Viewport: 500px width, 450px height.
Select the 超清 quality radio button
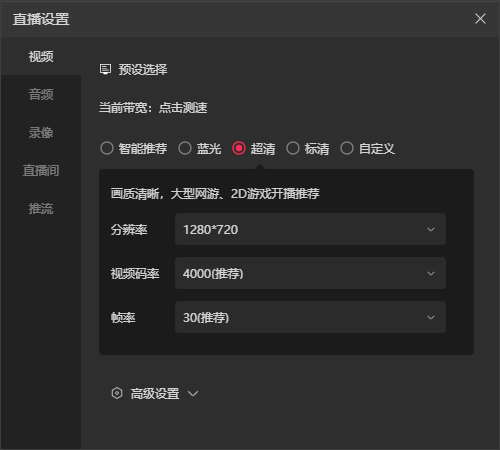(239, 148)
